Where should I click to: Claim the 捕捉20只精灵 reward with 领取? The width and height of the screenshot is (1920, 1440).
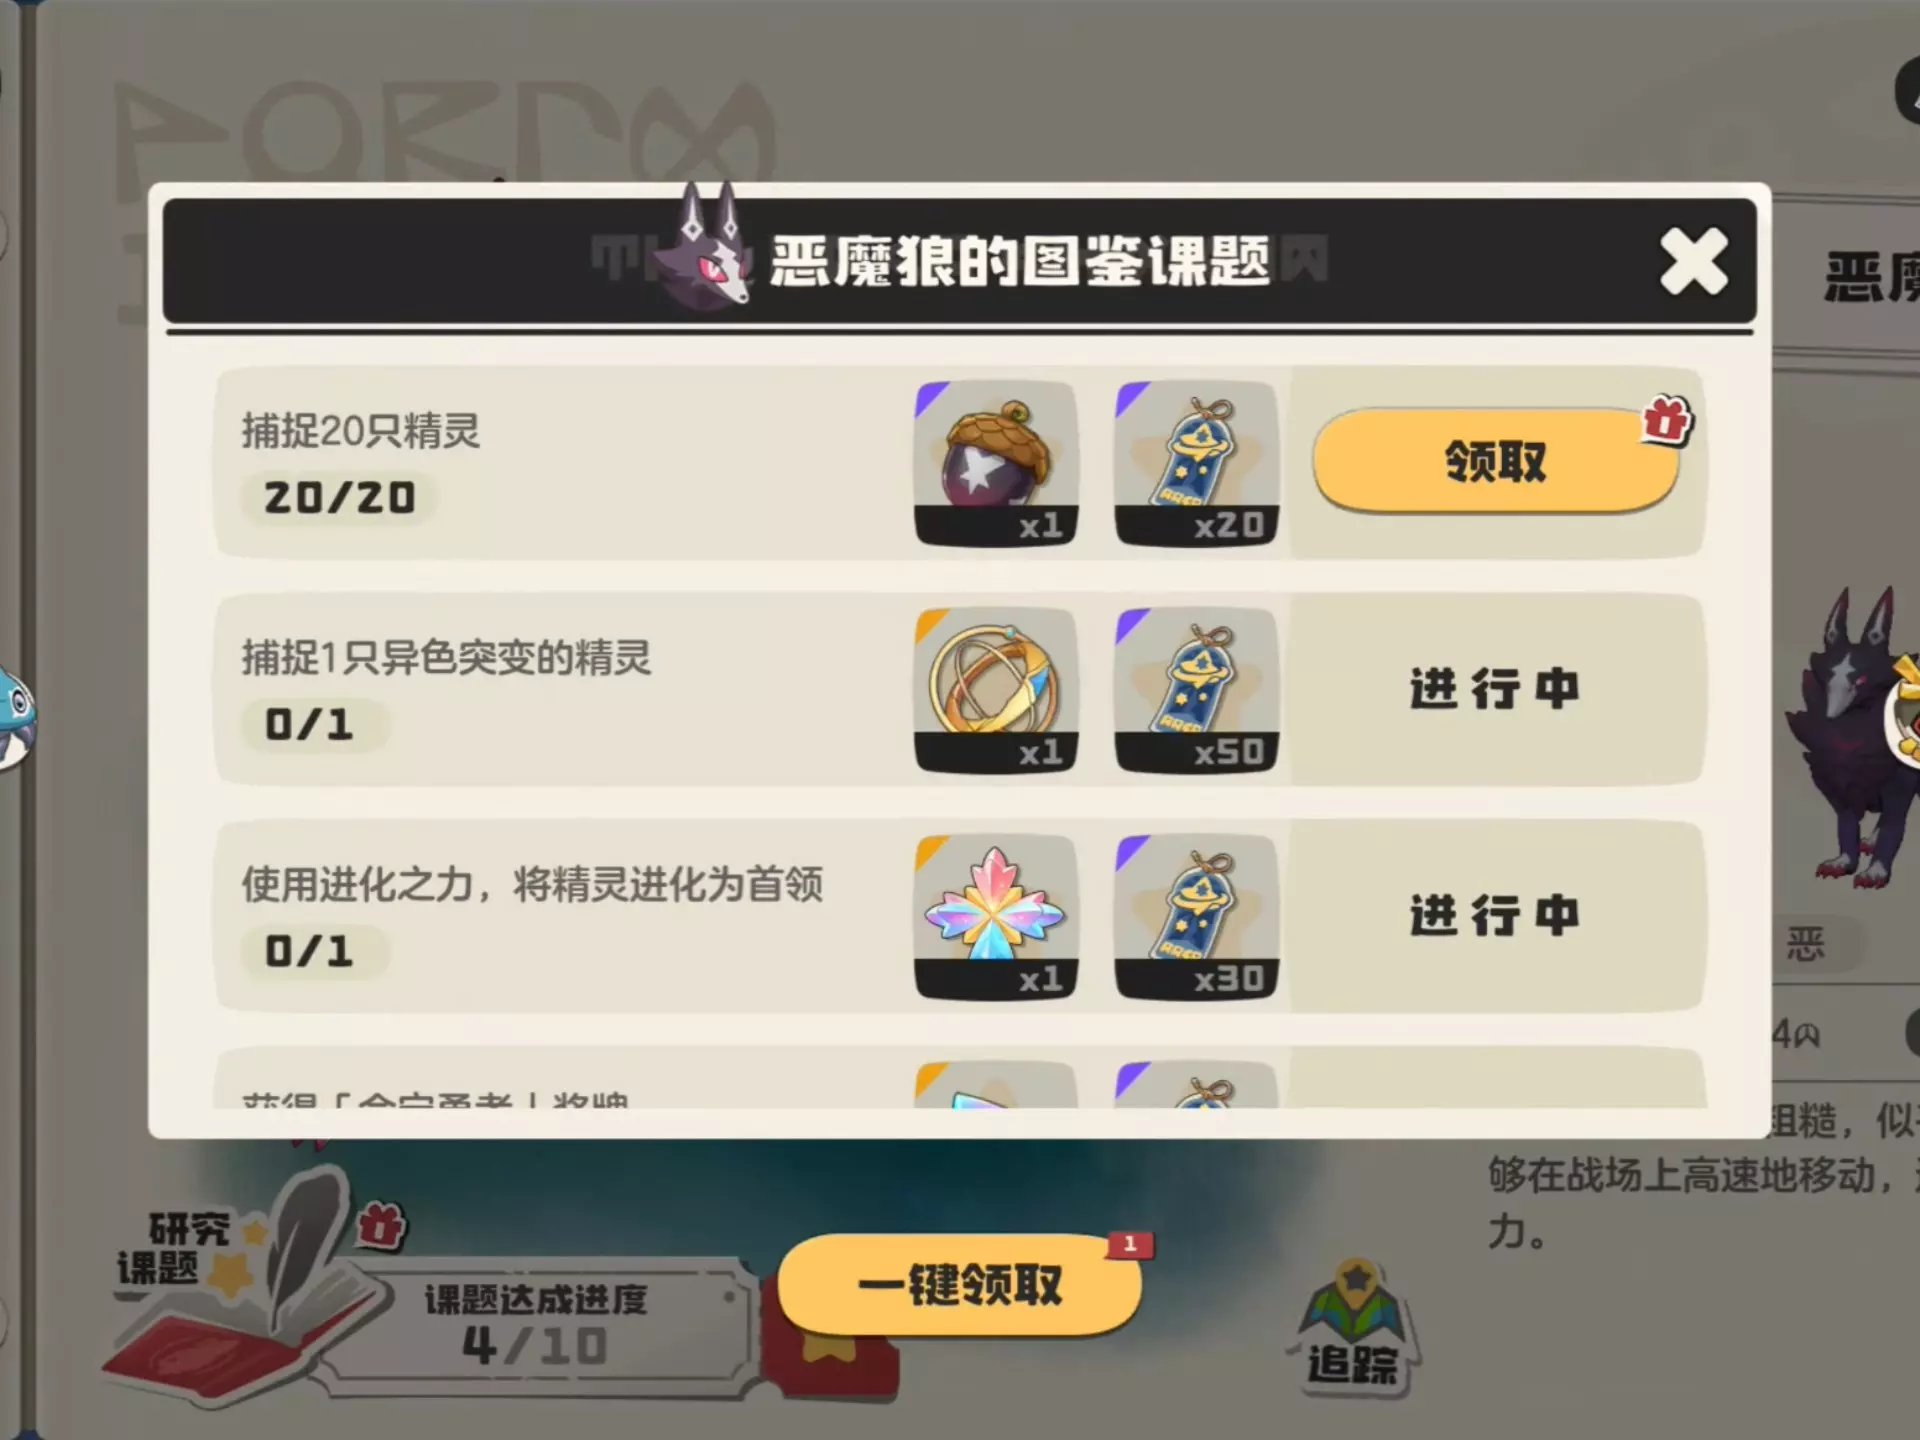coord(1495,461)
